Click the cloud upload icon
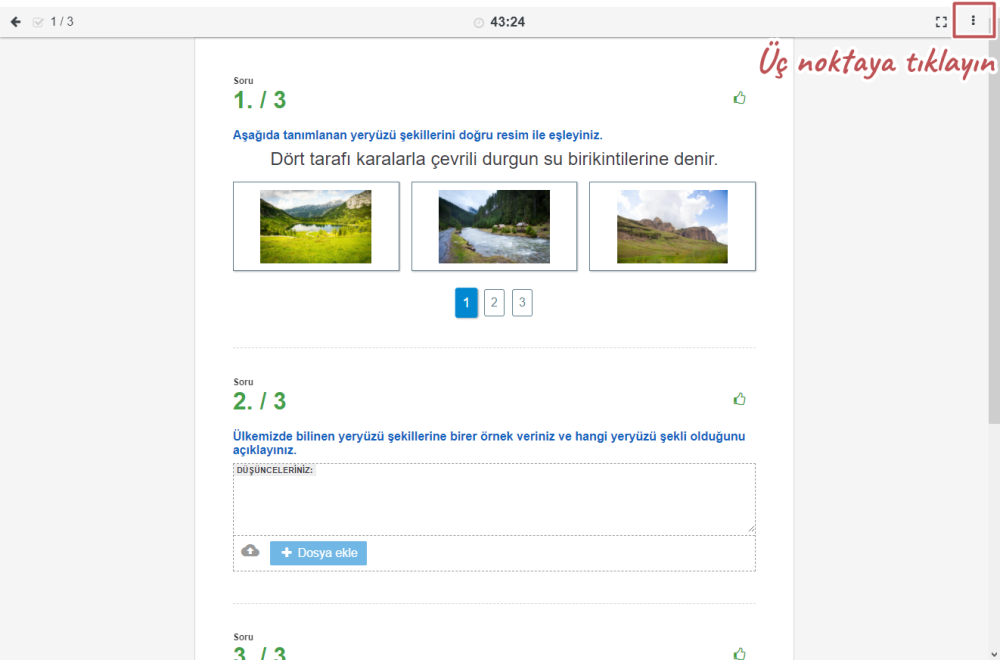The width and height of the screenshot is (1000, 660). click(x=250, y=550)
